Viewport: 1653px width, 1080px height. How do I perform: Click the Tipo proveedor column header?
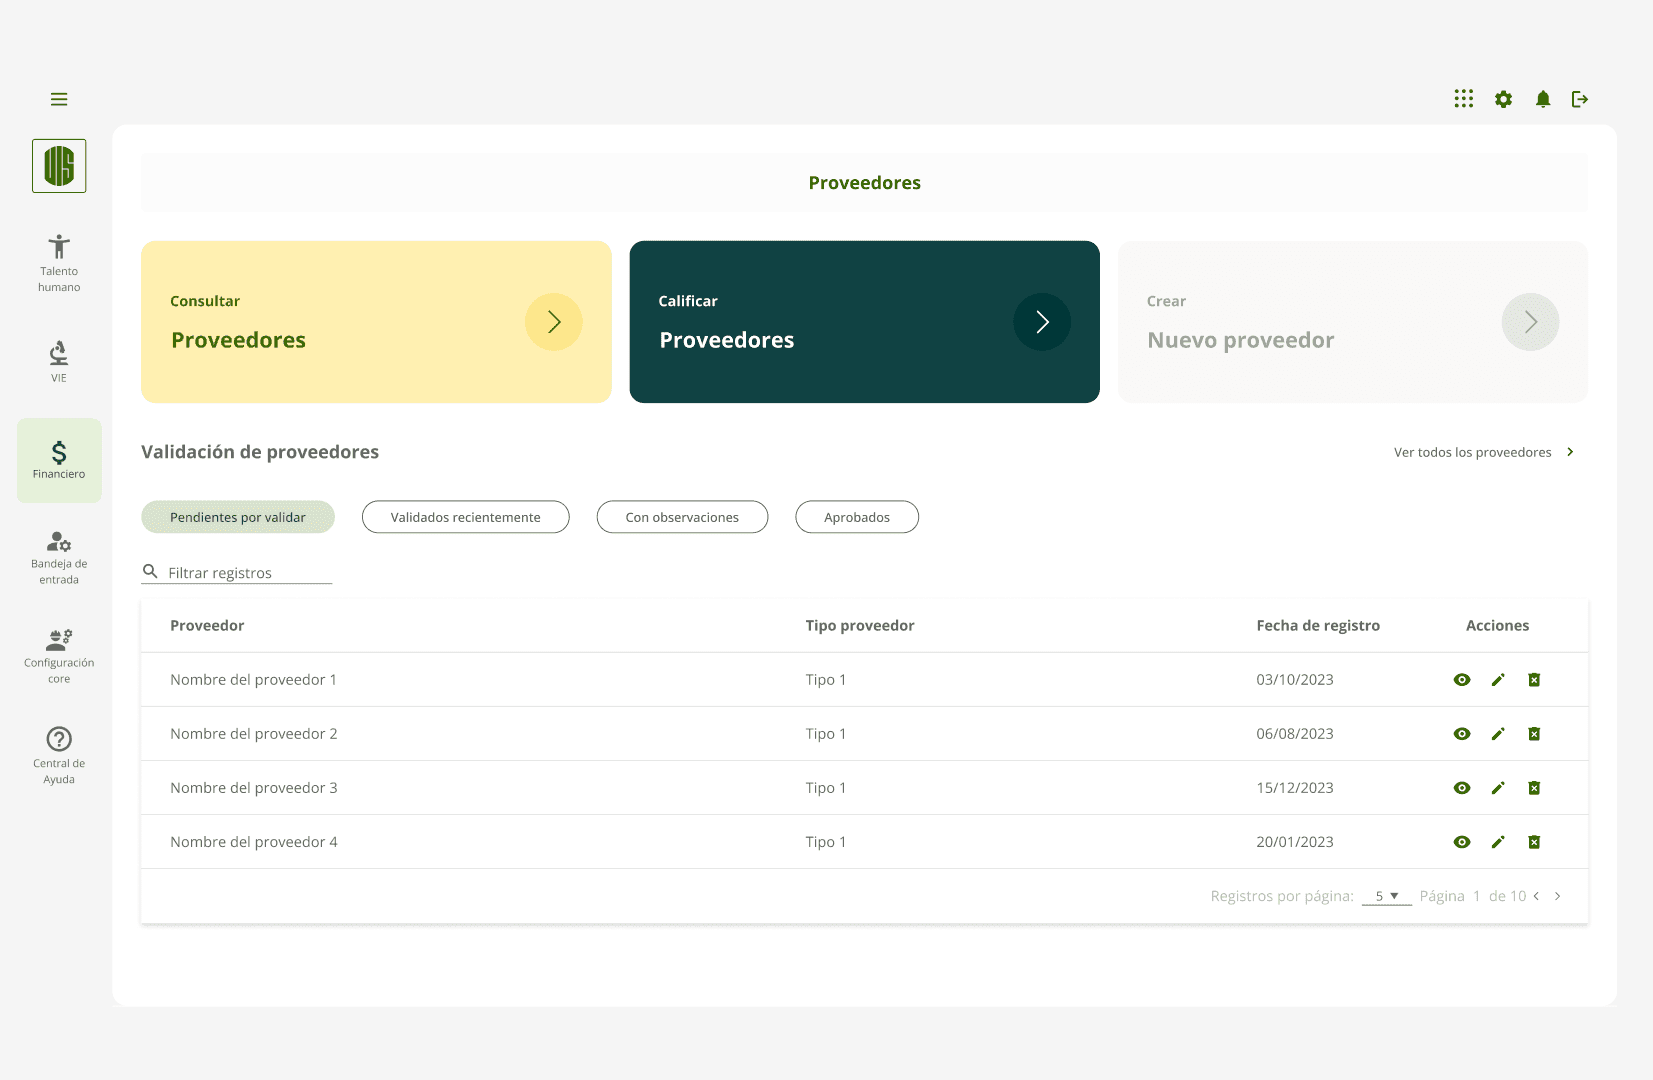point(860,626)
